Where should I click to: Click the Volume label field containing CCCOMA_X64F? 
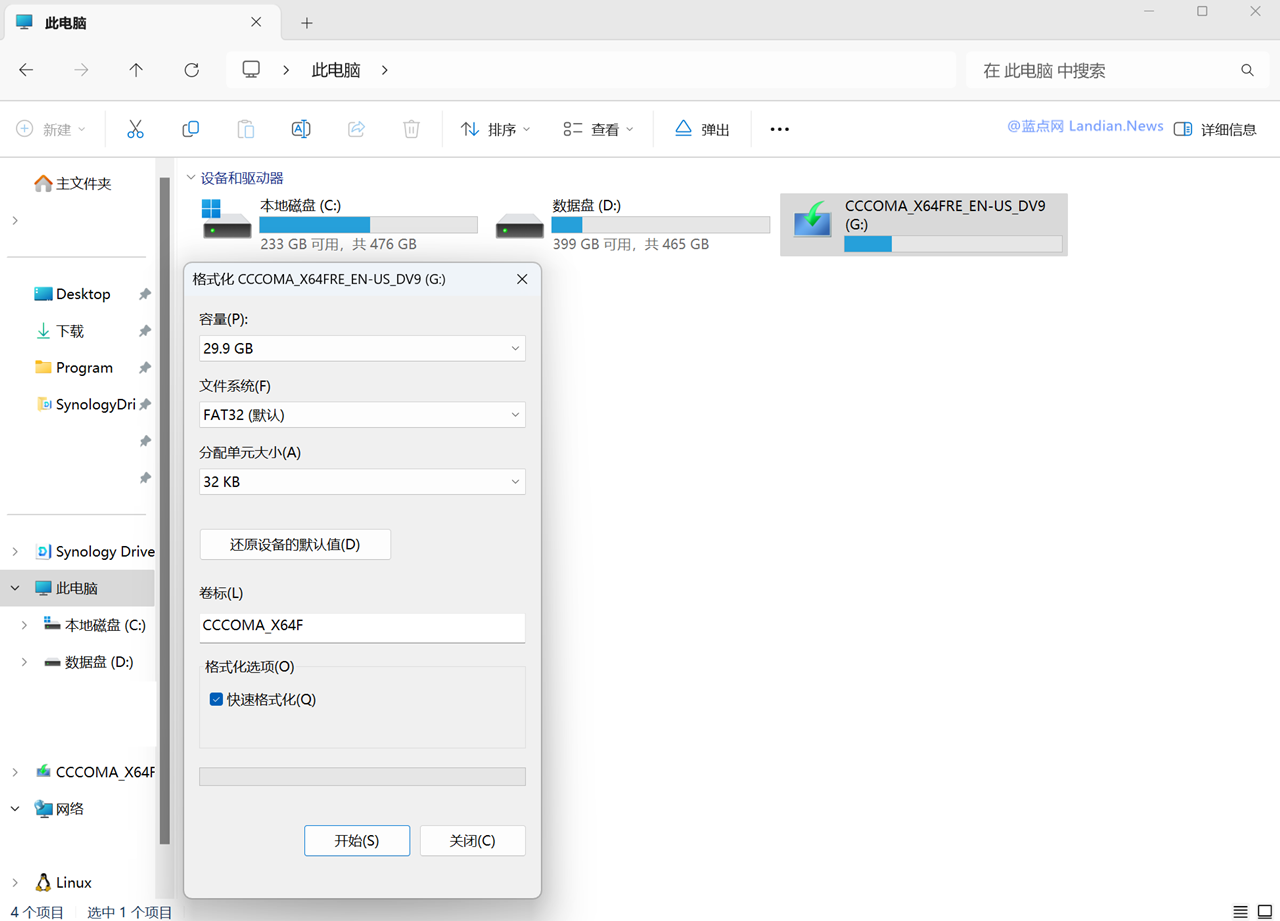(362, 626)
